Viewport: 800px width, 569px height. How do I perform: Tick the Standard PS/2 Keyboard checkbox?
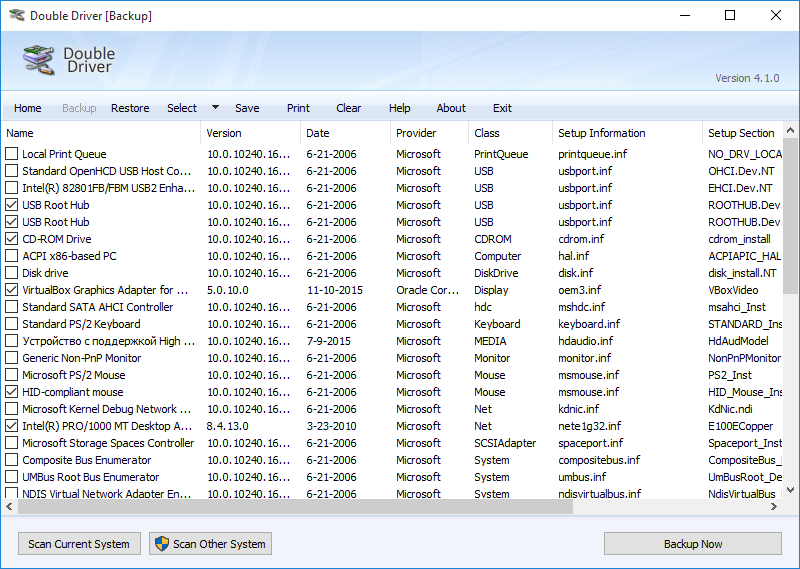pos(11,324)
